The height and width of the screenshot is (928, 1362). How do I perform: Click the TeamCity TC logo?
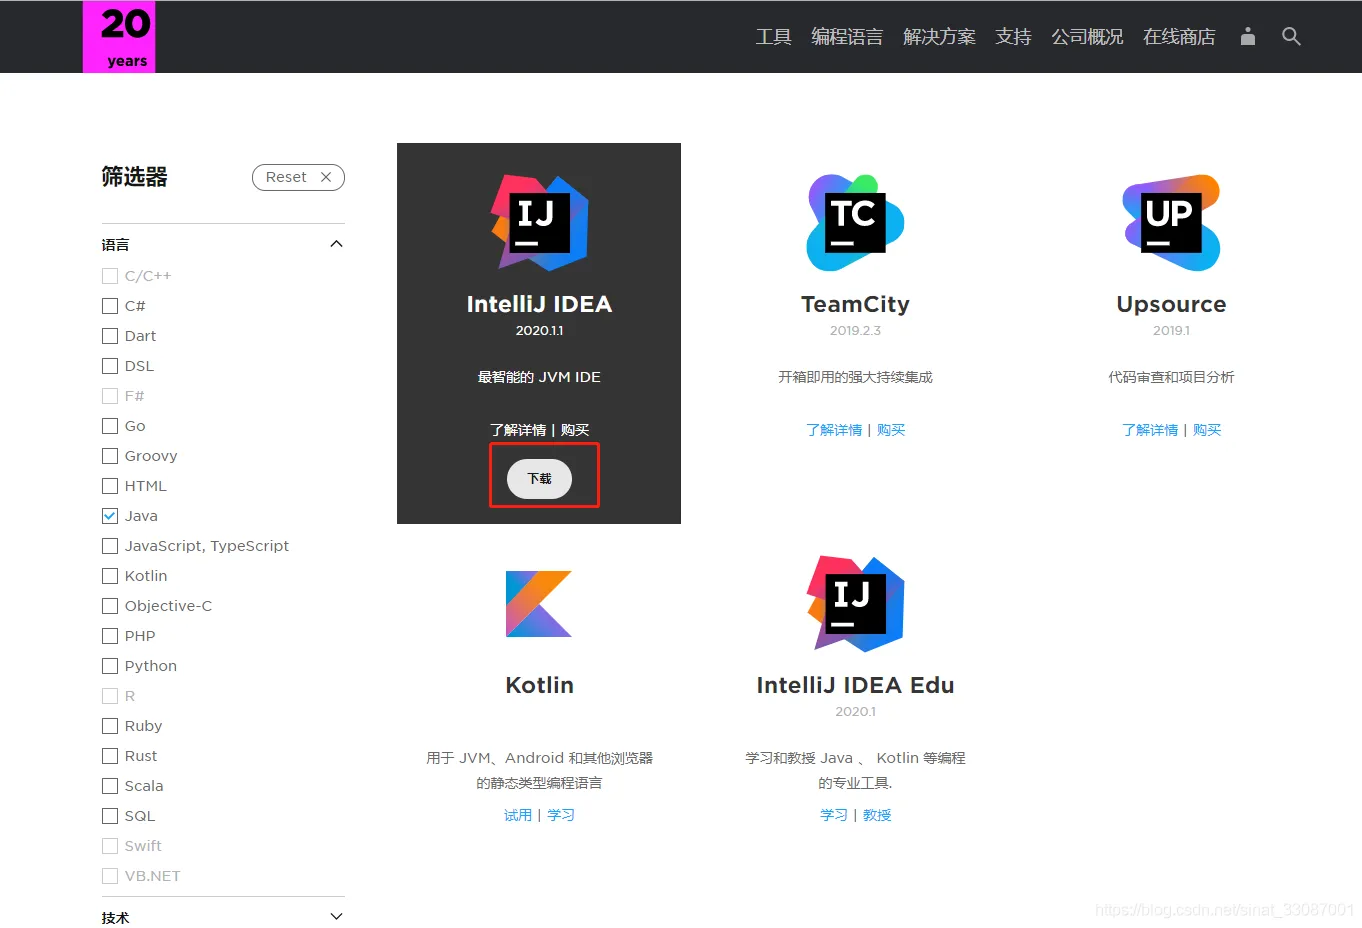855,223
